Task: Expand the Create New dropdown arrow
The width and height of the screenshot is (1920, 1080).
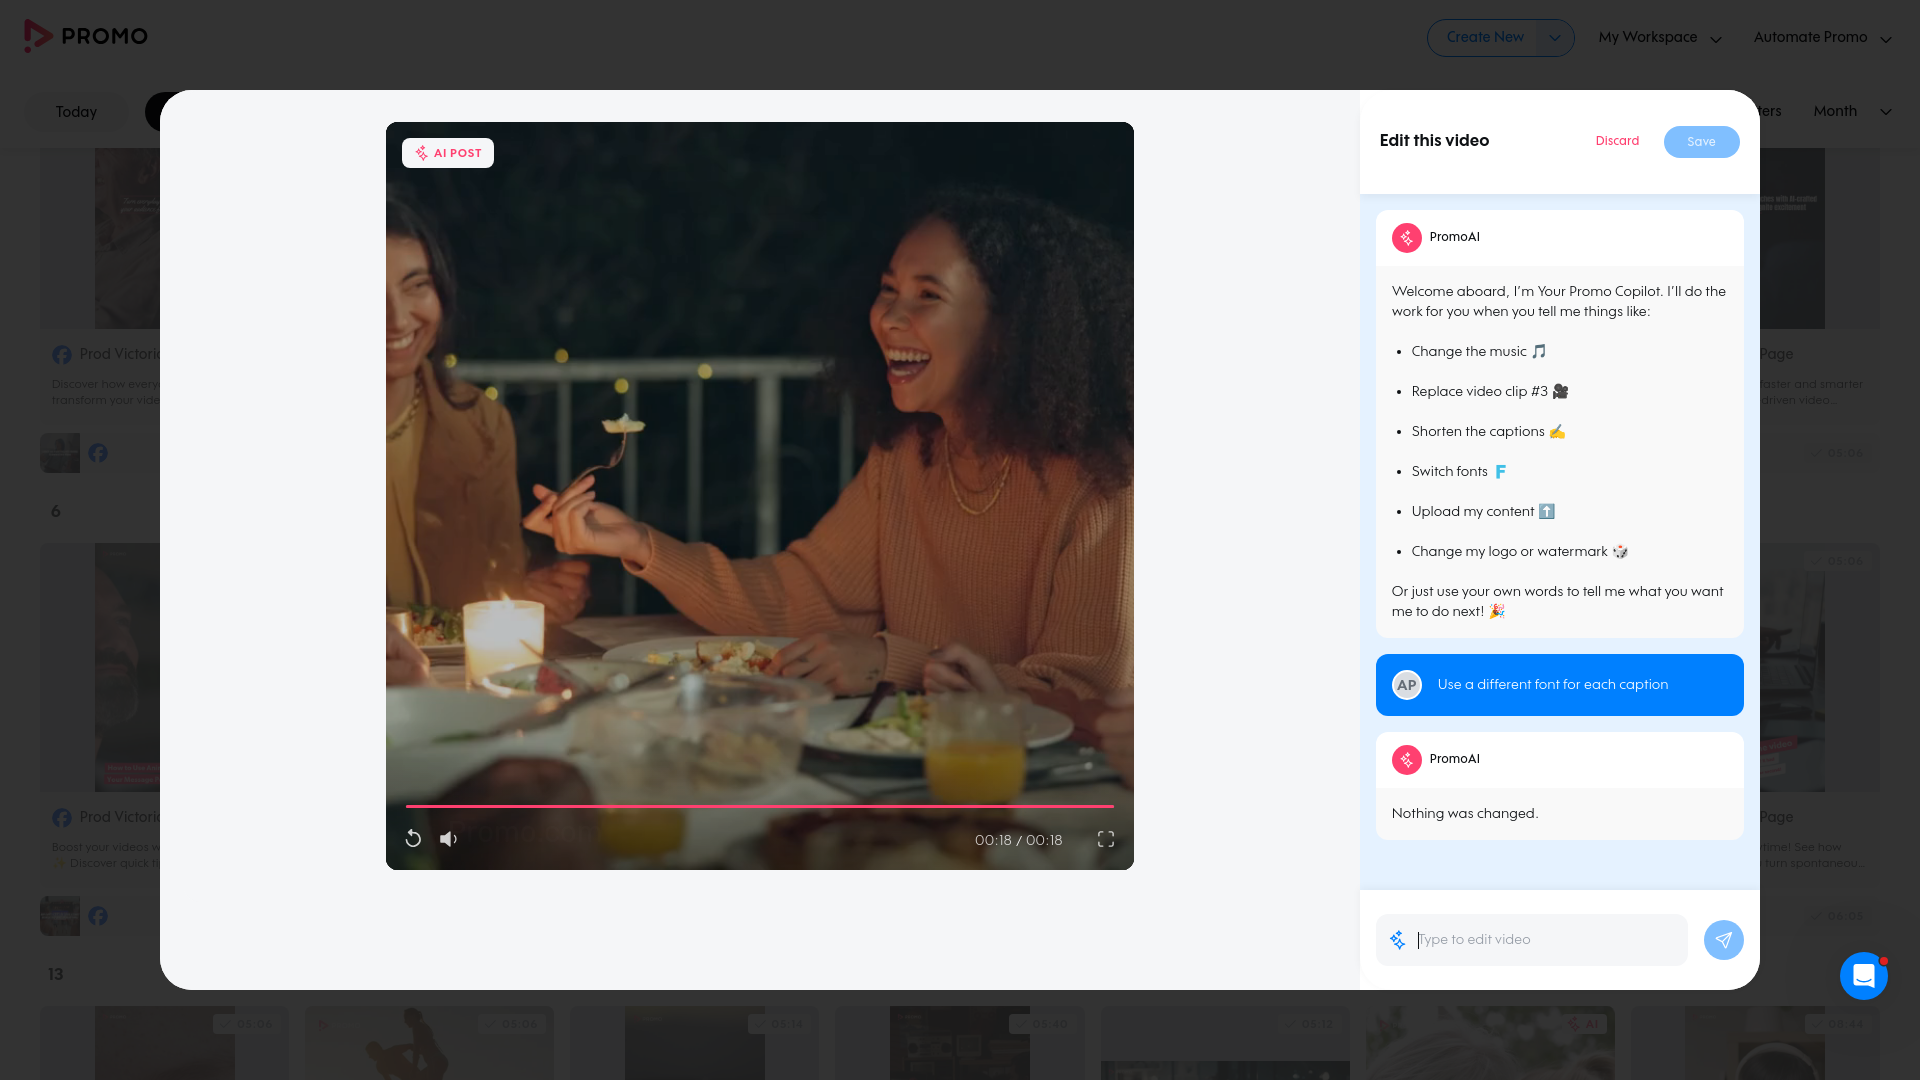Action: coord(1554,38)
